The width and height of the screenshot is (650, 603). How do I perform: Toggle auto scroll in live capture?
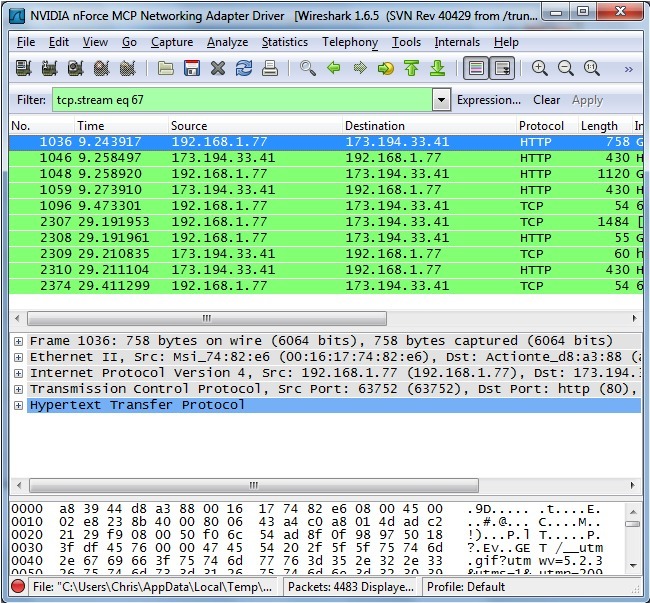coord(502,69)
